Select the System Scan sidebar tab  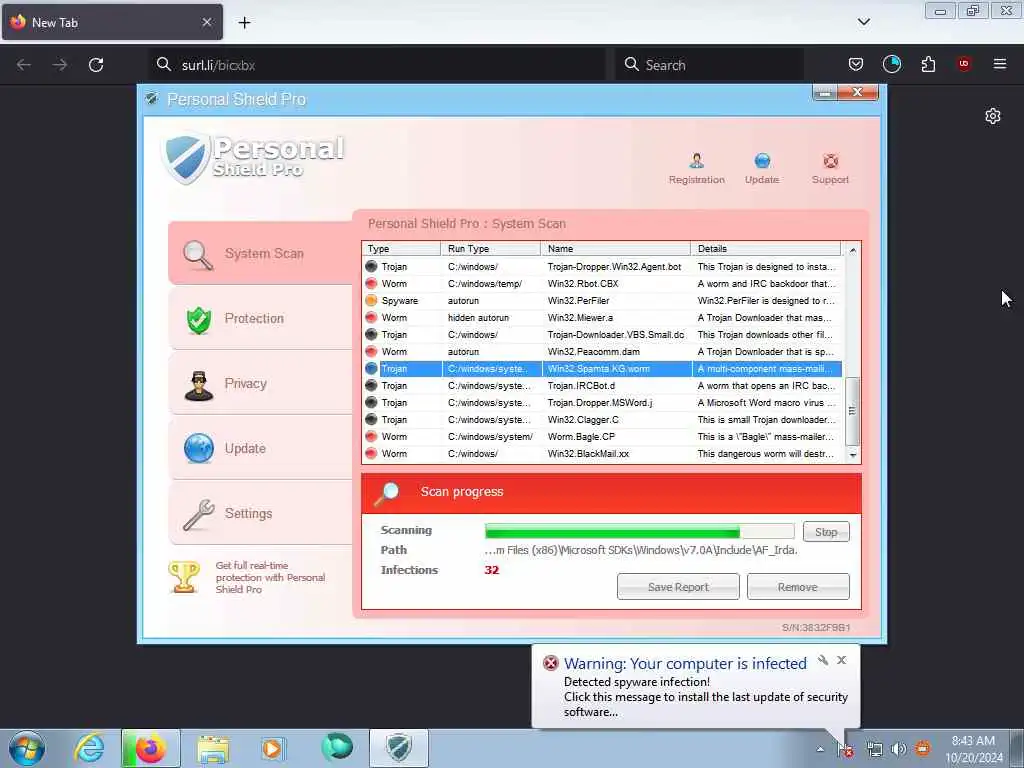(x=261, y=253)
